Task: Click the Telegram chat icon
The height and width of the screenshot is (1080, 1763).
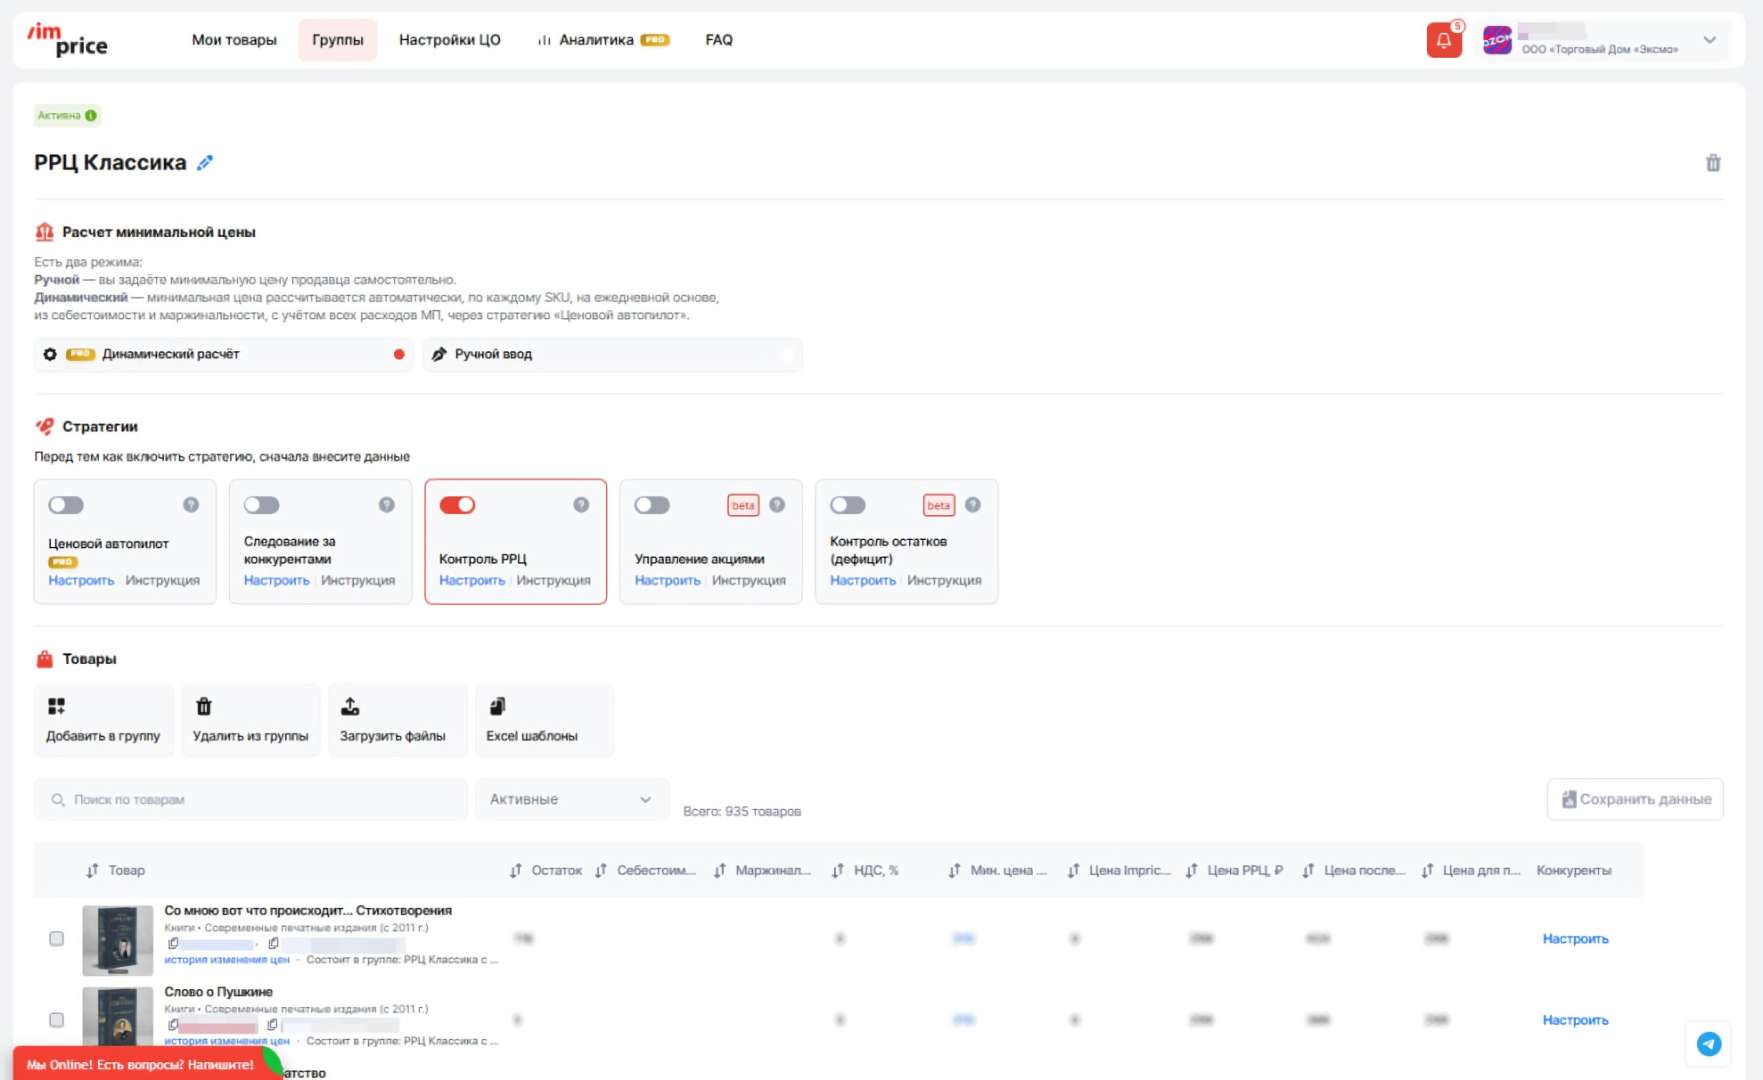Action: tap(1709, 1044)
